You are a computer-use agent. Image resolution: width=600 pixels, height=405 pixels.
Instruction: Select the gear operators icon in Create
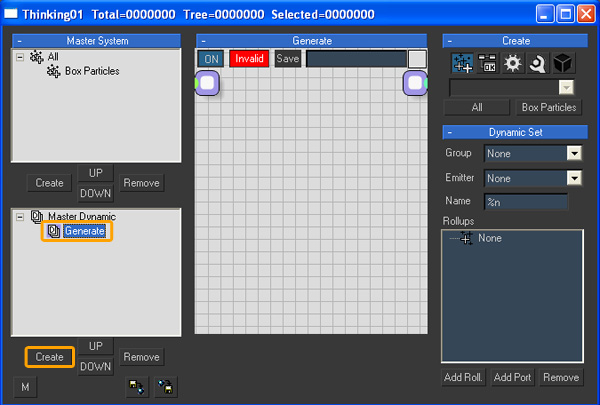pos(512,63)
